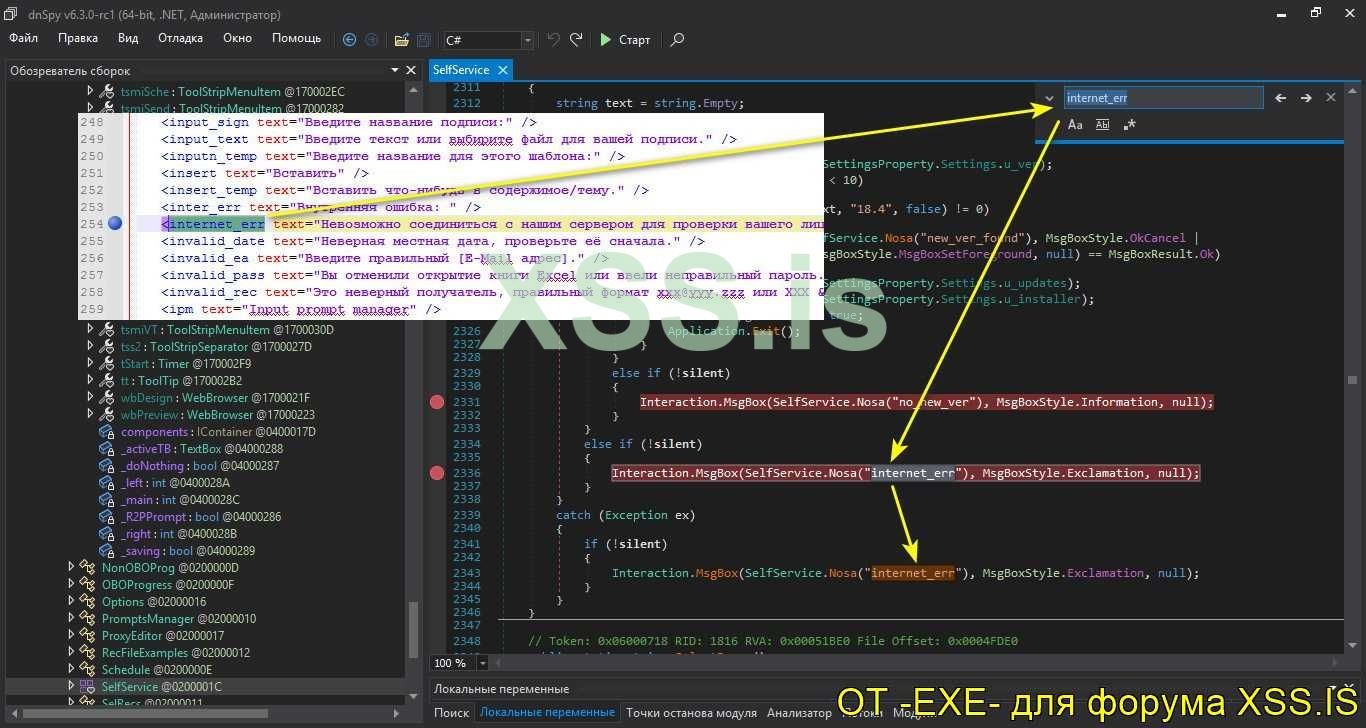1366x728 pixels.
Task: Redo using the toolbar redo arrow
Action: [576, 40]
